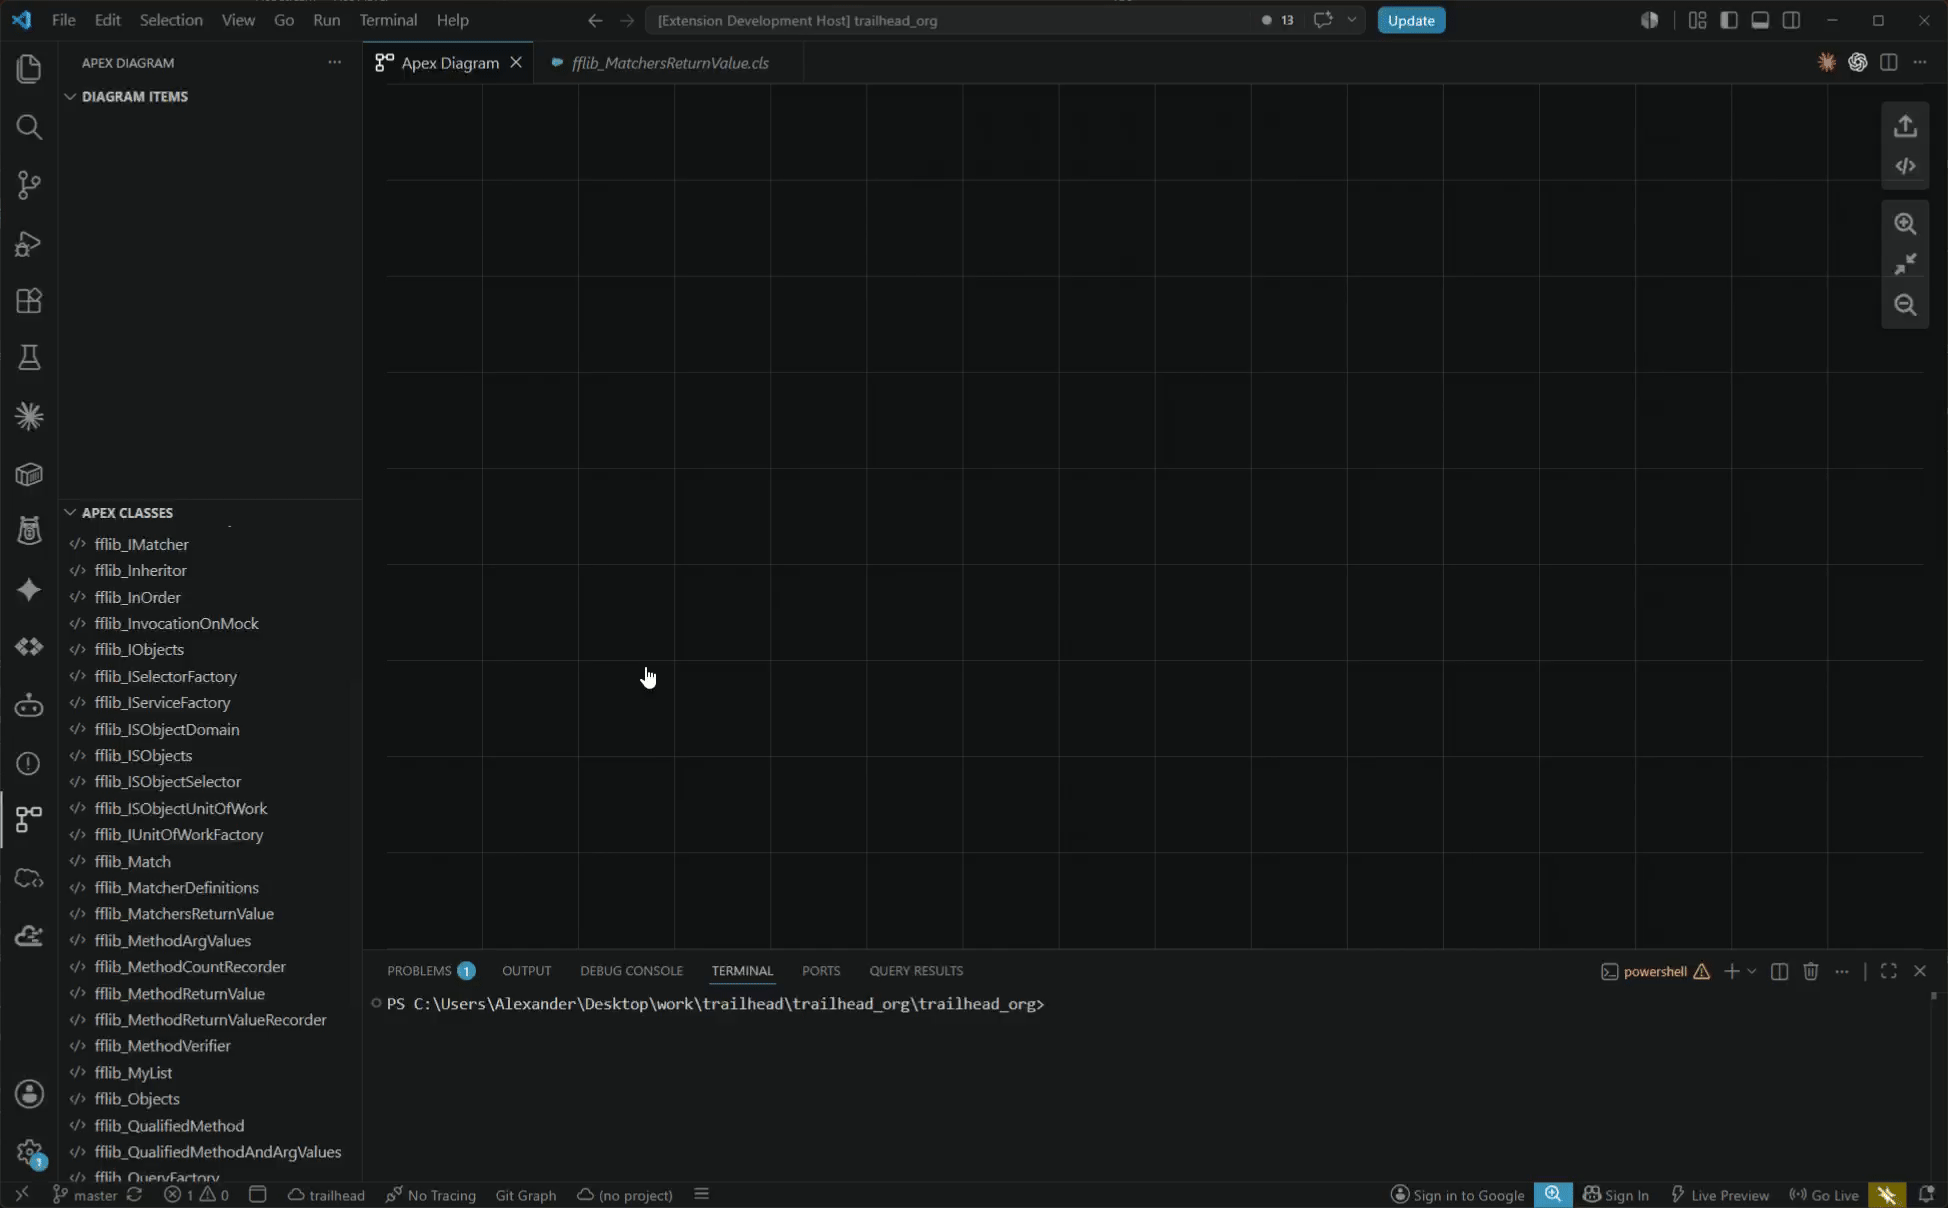Screen dimensions: 1948x1208
Task: Open Git Graph from status bar
Action: [525, 1195]
